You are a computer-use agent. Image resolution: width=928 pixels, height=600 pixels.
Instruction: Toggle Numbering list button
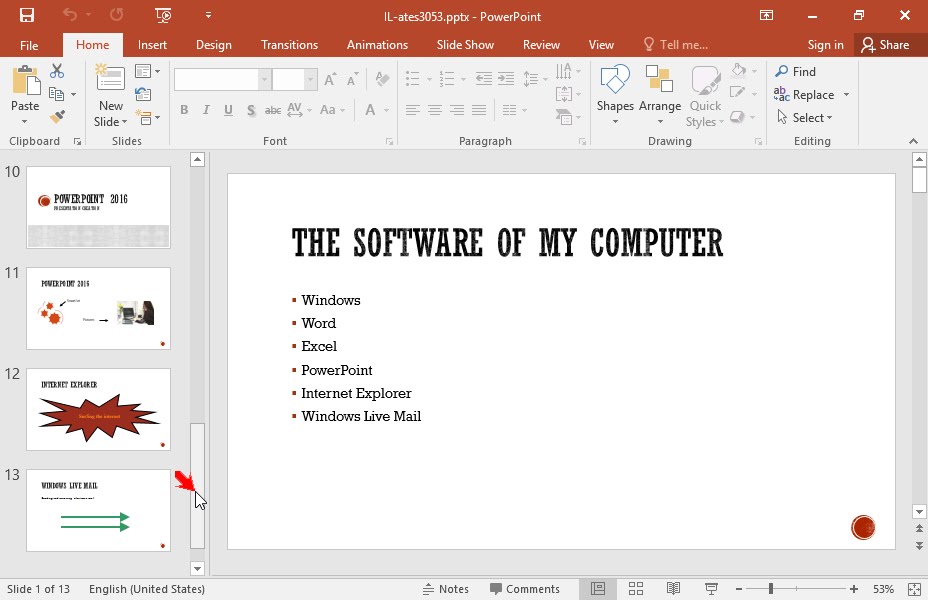click(447, 79)
